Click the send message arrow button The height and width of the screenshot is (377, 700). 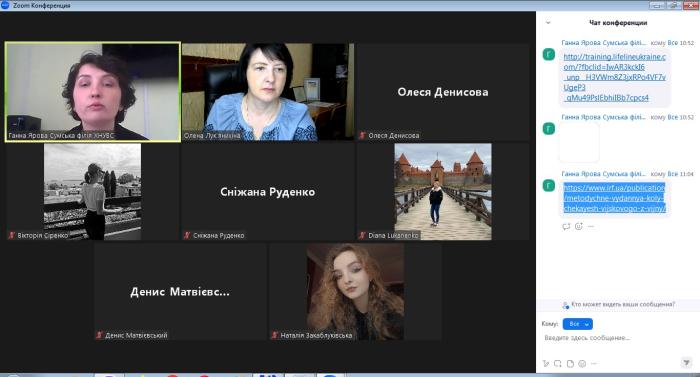687,363
